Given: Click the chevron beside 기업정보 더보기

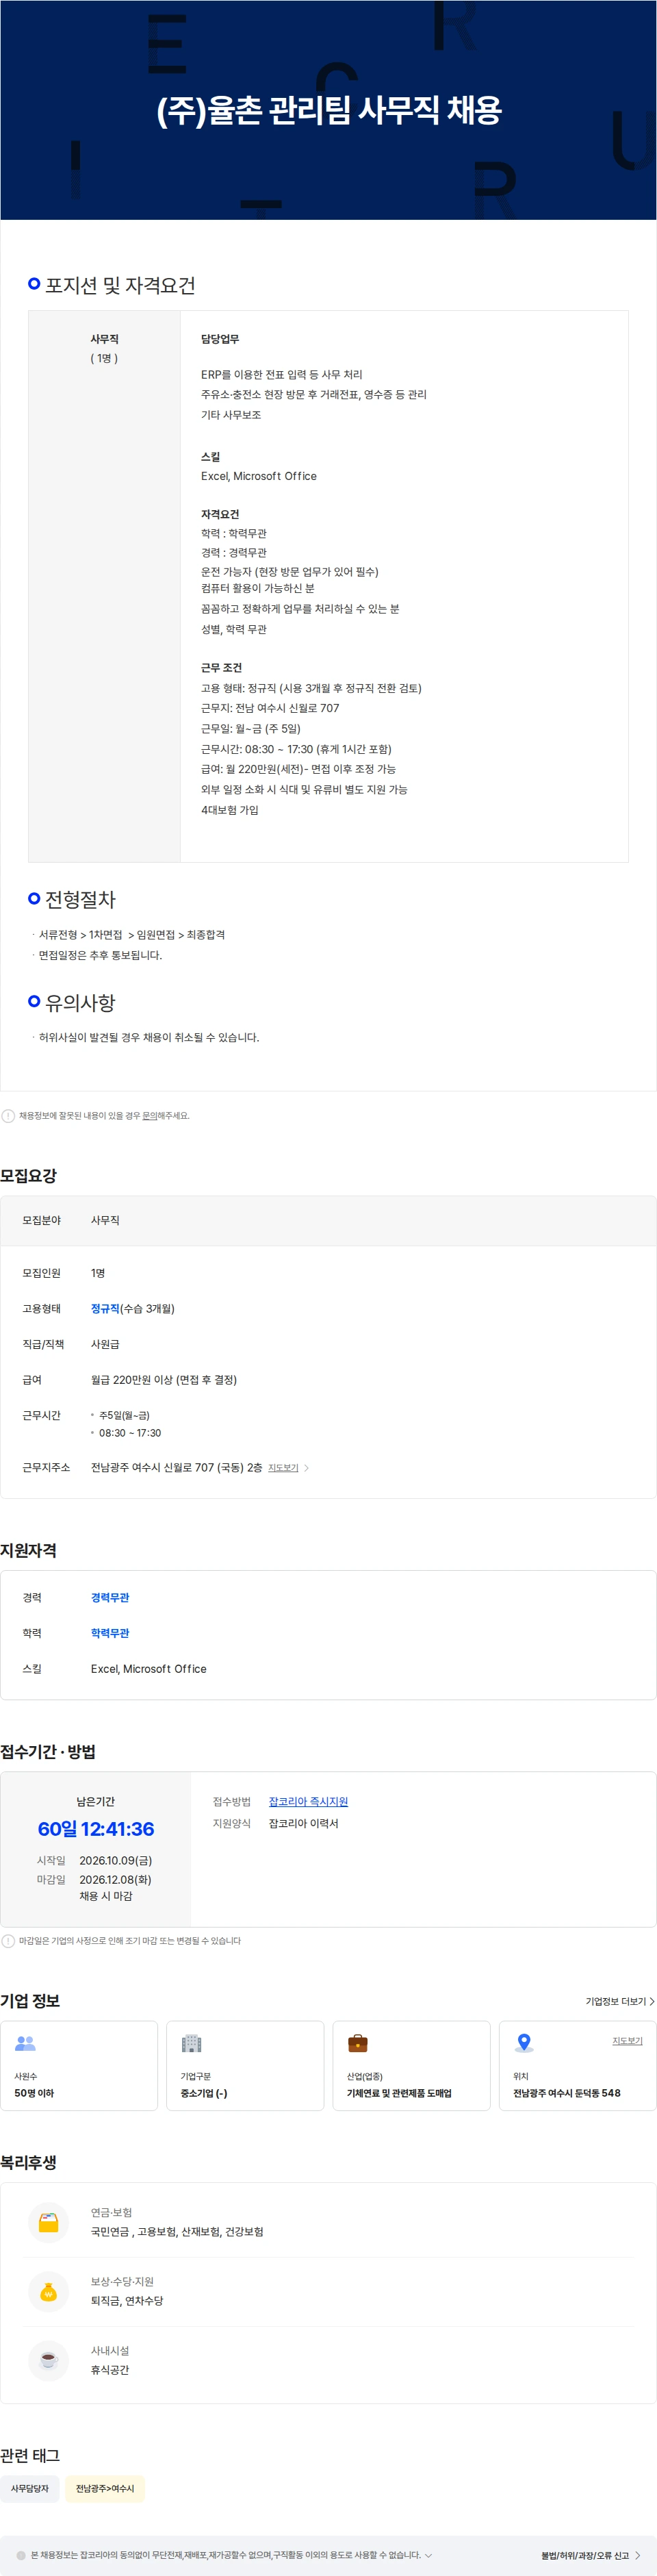Looking at the screenshot, I should pyautogui.click(x=652, y=2001).
